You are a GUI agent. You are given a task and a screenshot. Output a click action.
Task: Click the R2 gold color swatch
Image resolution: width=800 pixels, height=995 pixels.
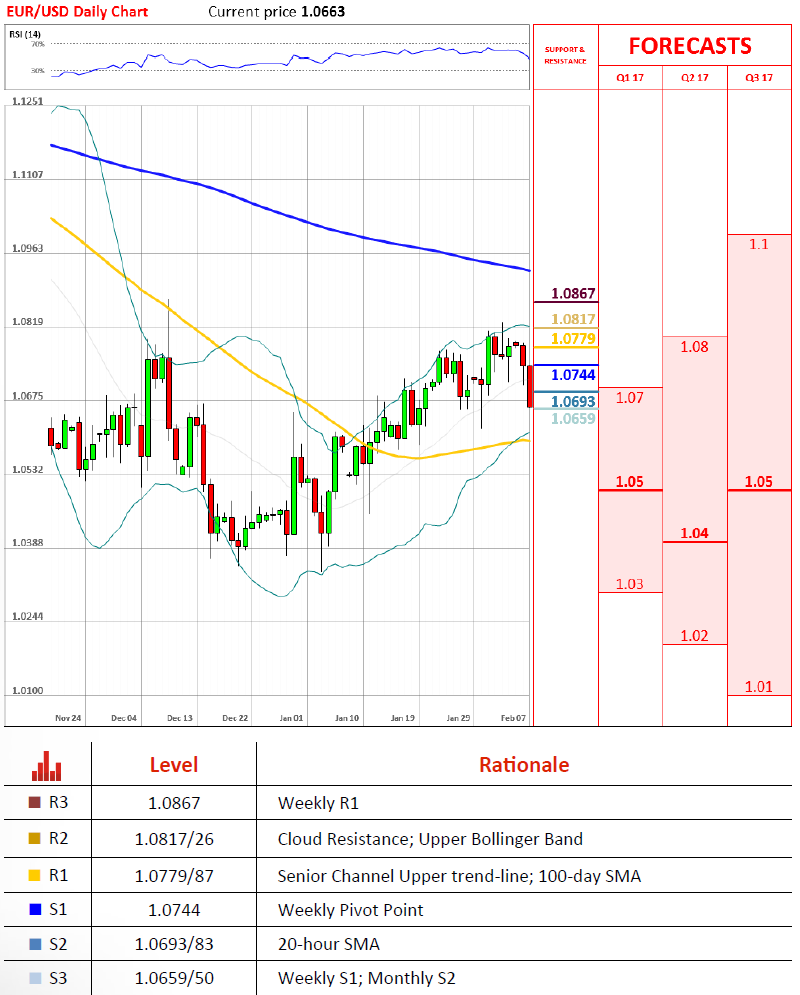35,838
